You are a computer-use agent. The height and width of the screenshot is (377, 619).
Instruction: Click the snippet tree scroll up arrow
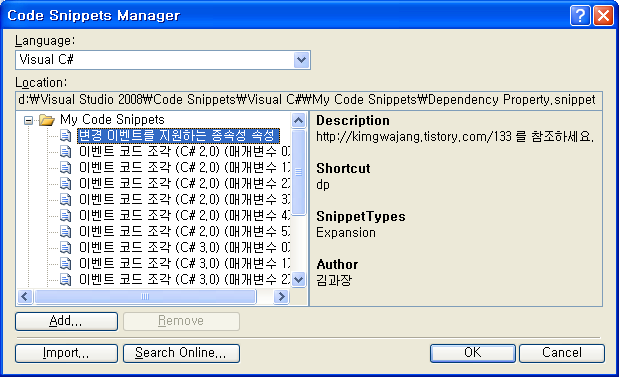point(299,120)
